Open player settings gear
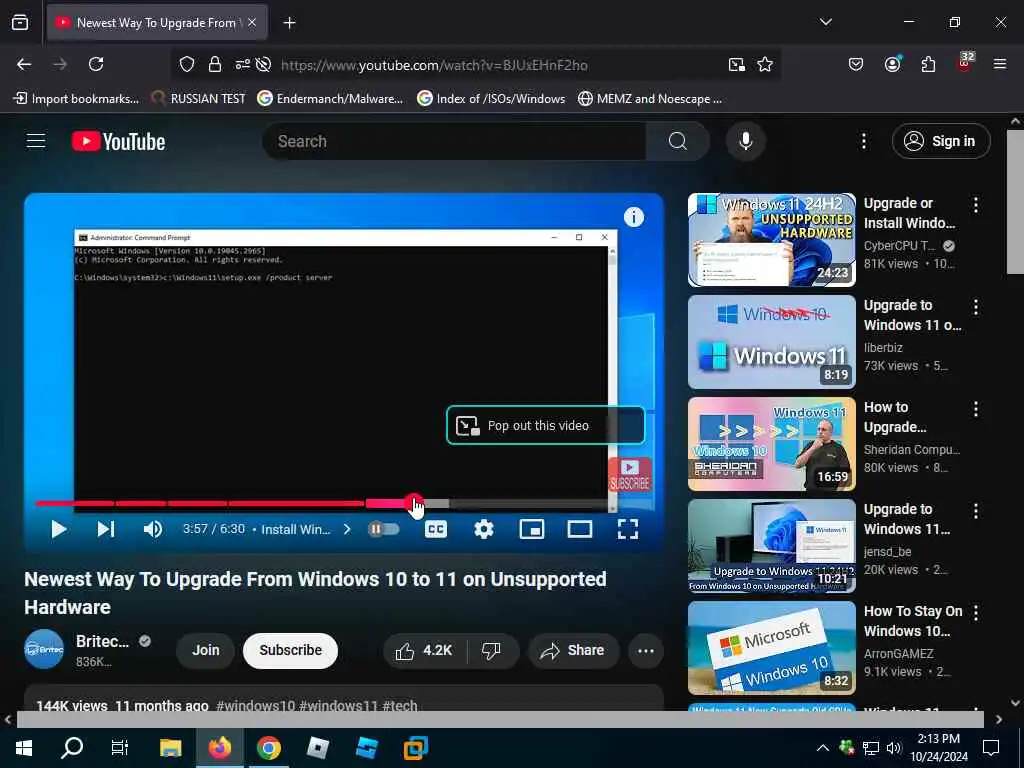The image size is (1024, 768). [483, 529]
